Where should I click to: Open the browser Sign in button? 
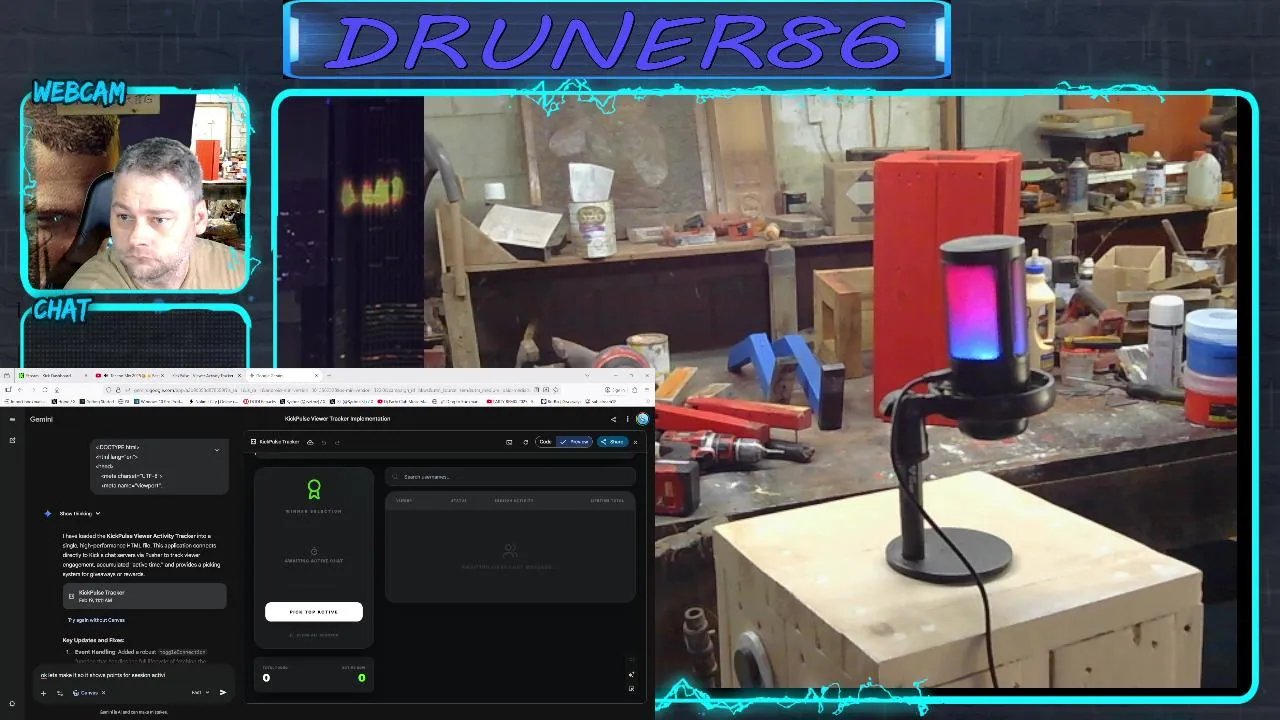(614, 389)
